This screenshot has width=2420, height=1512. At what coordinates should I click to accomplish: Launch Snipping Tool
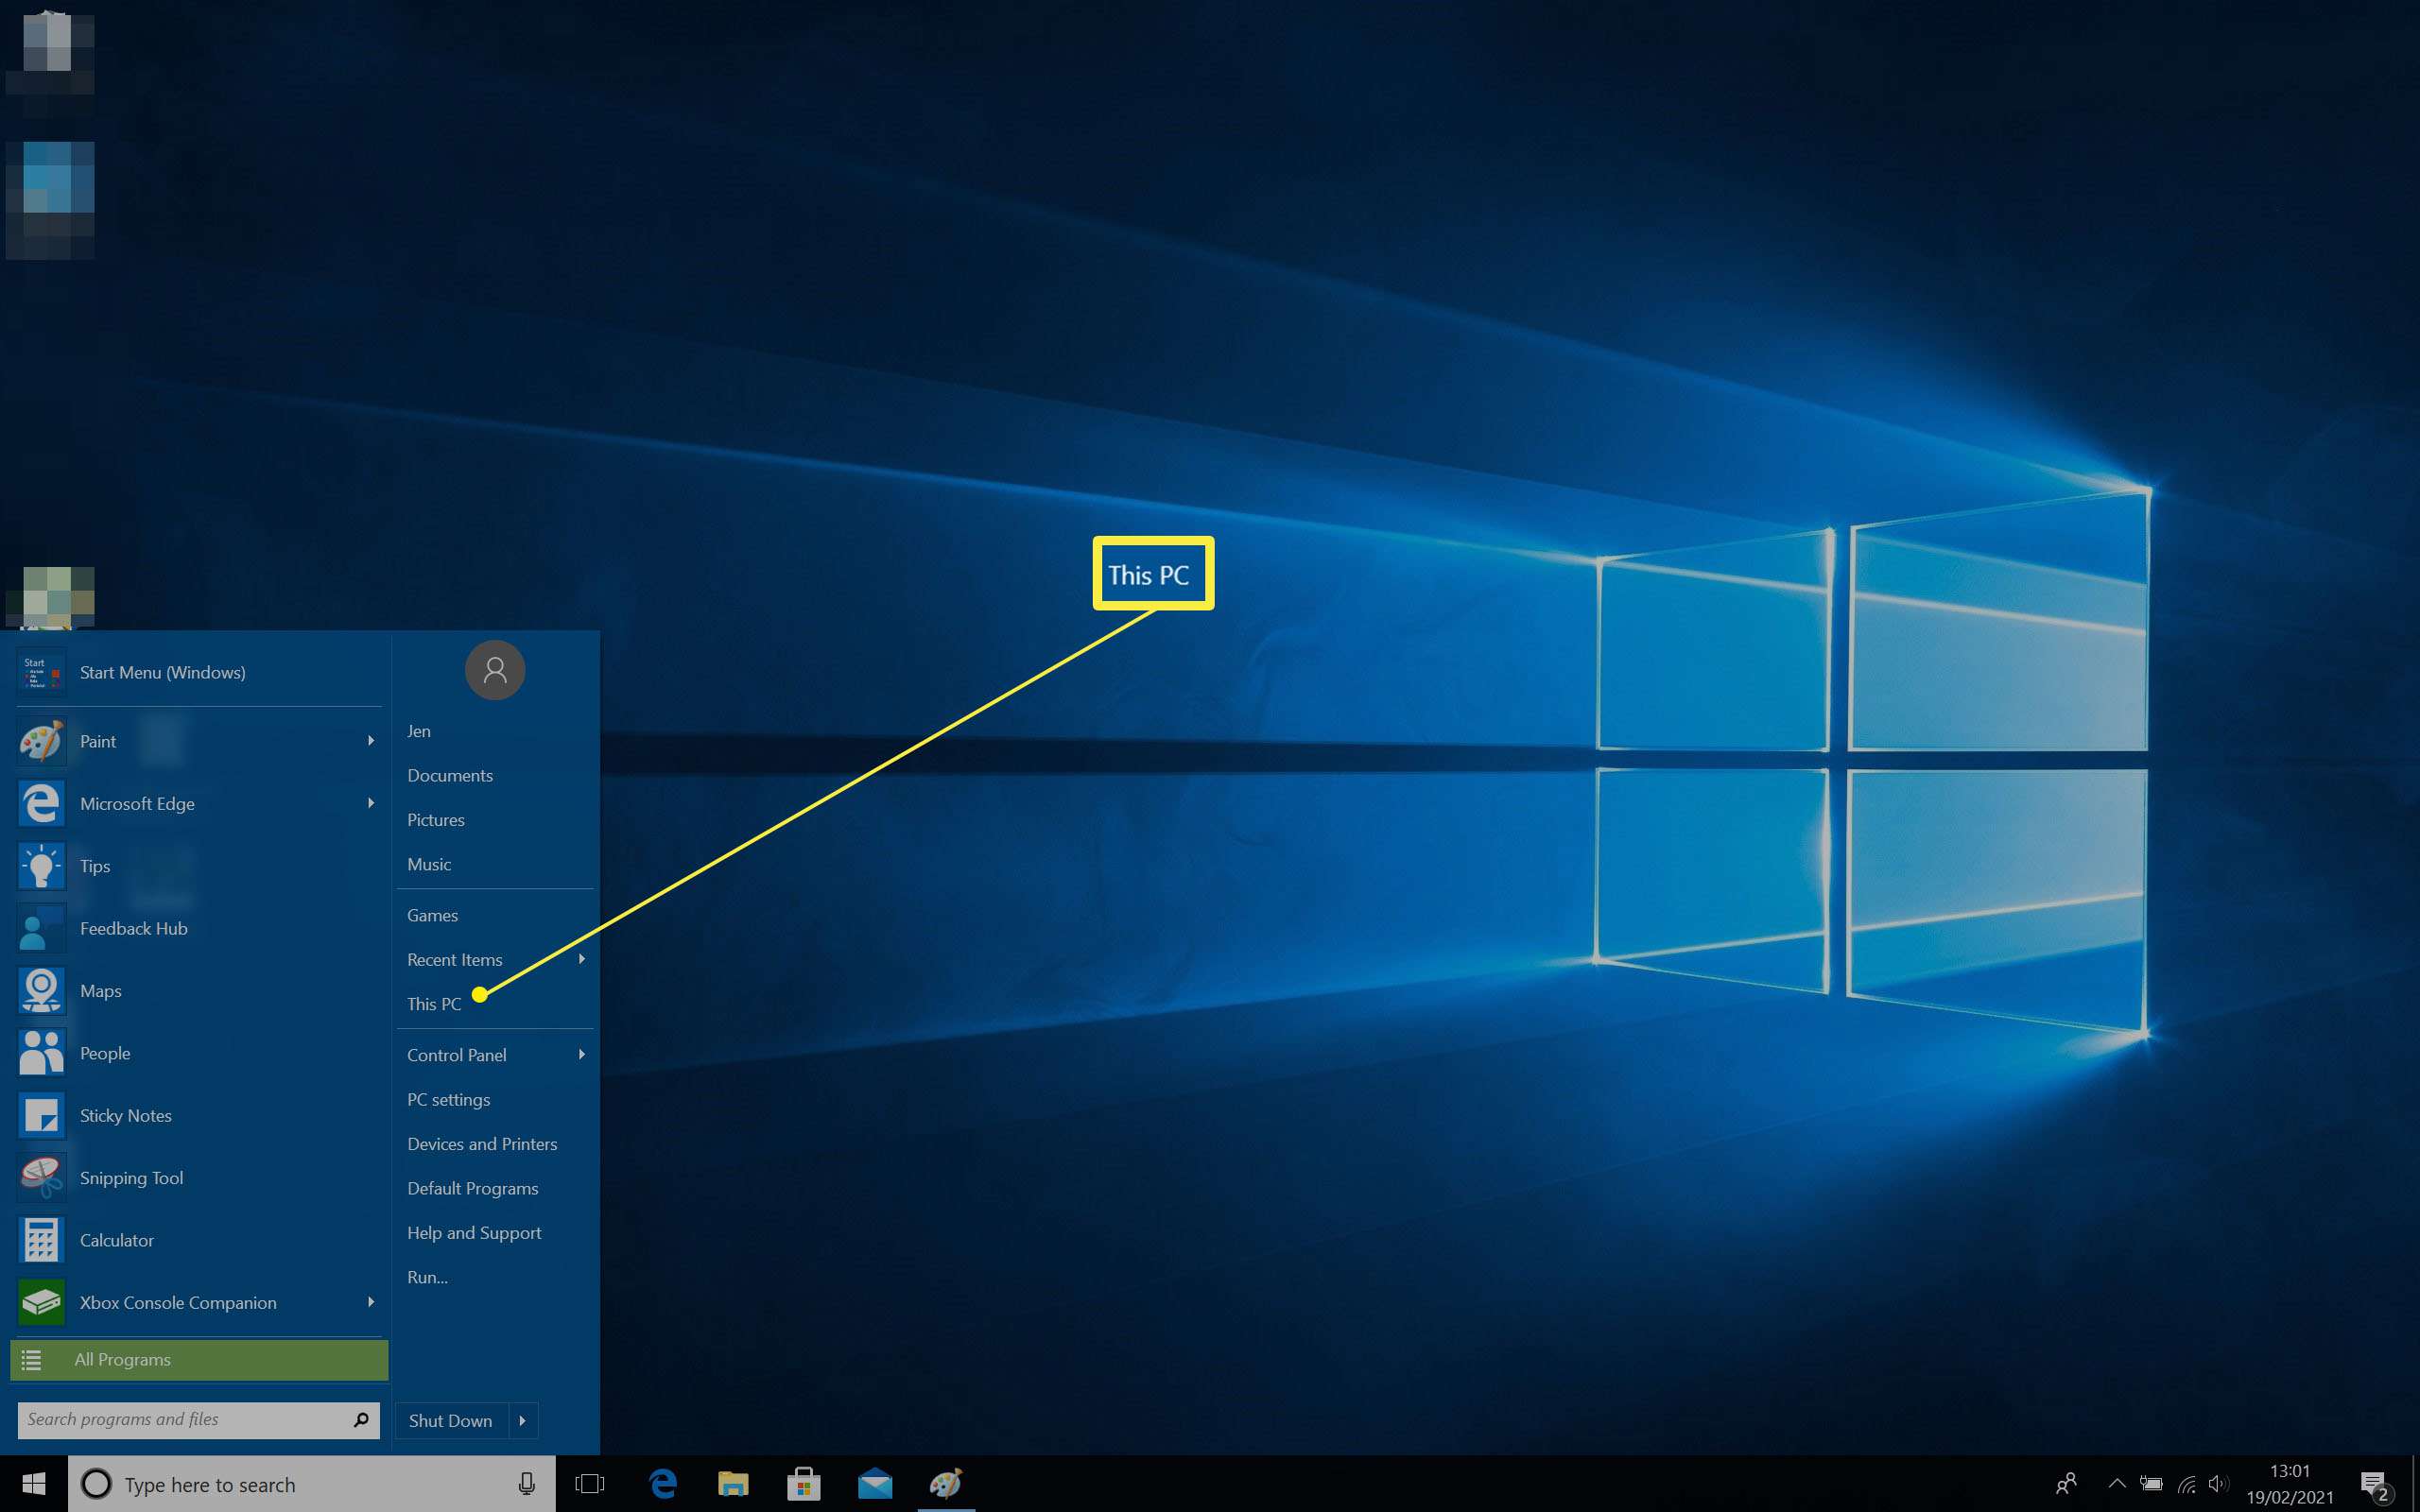pyautogui.click(x=129, y=1177)
